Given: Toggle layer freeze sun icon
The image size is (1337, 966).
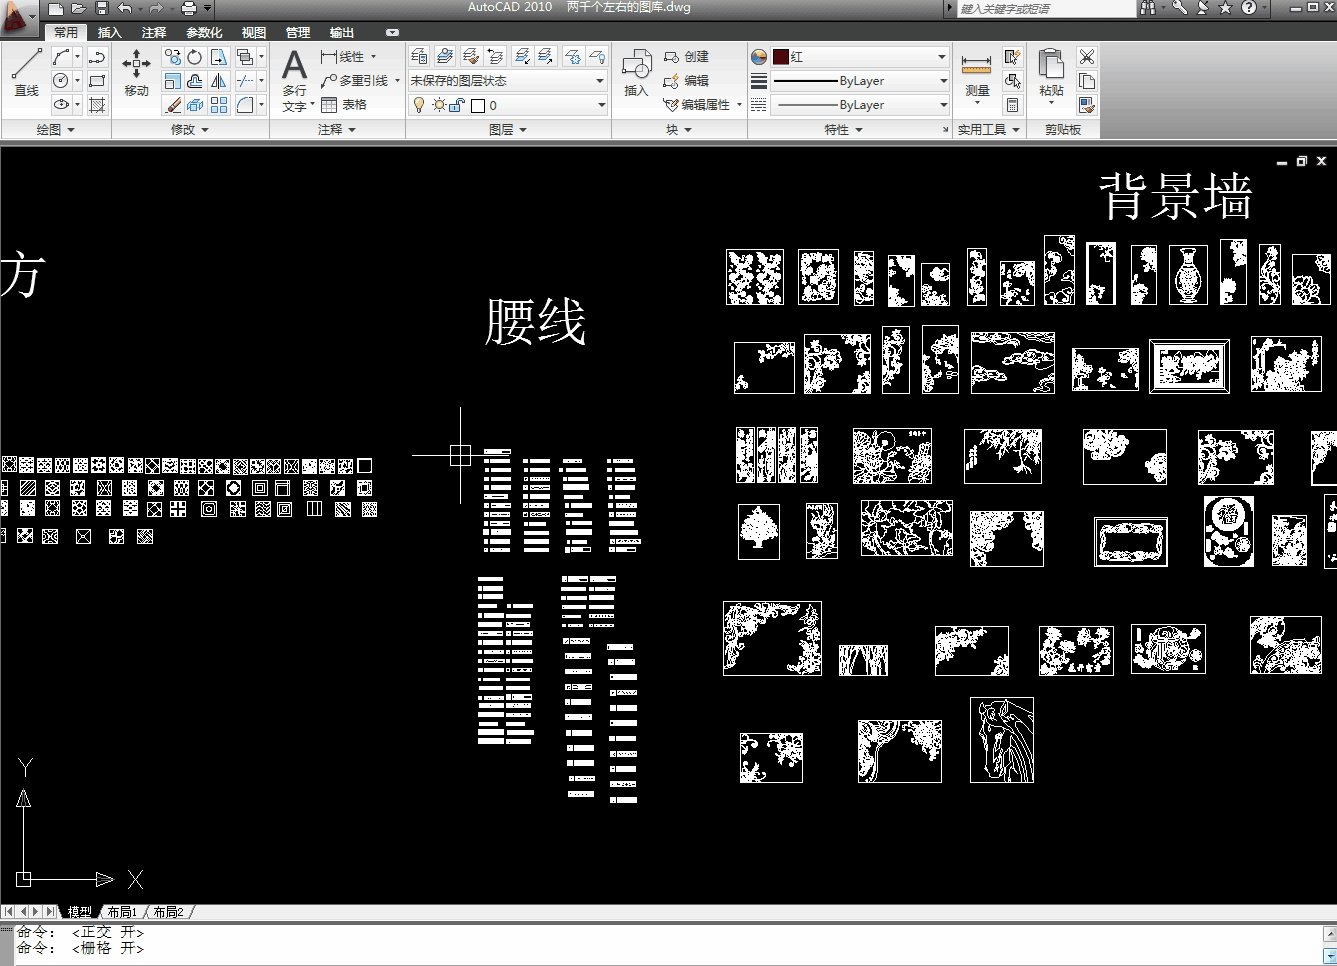Looking at the screenshot, I should 438,105.
